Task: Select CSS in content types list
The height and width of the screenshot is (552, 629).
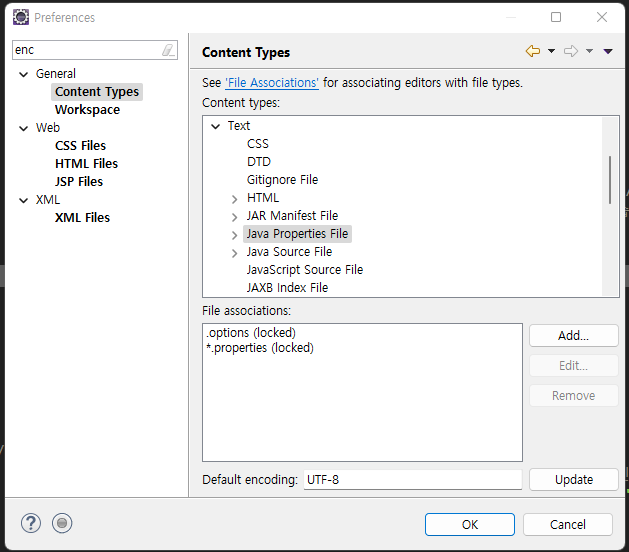Action: [x=258, y=144]
